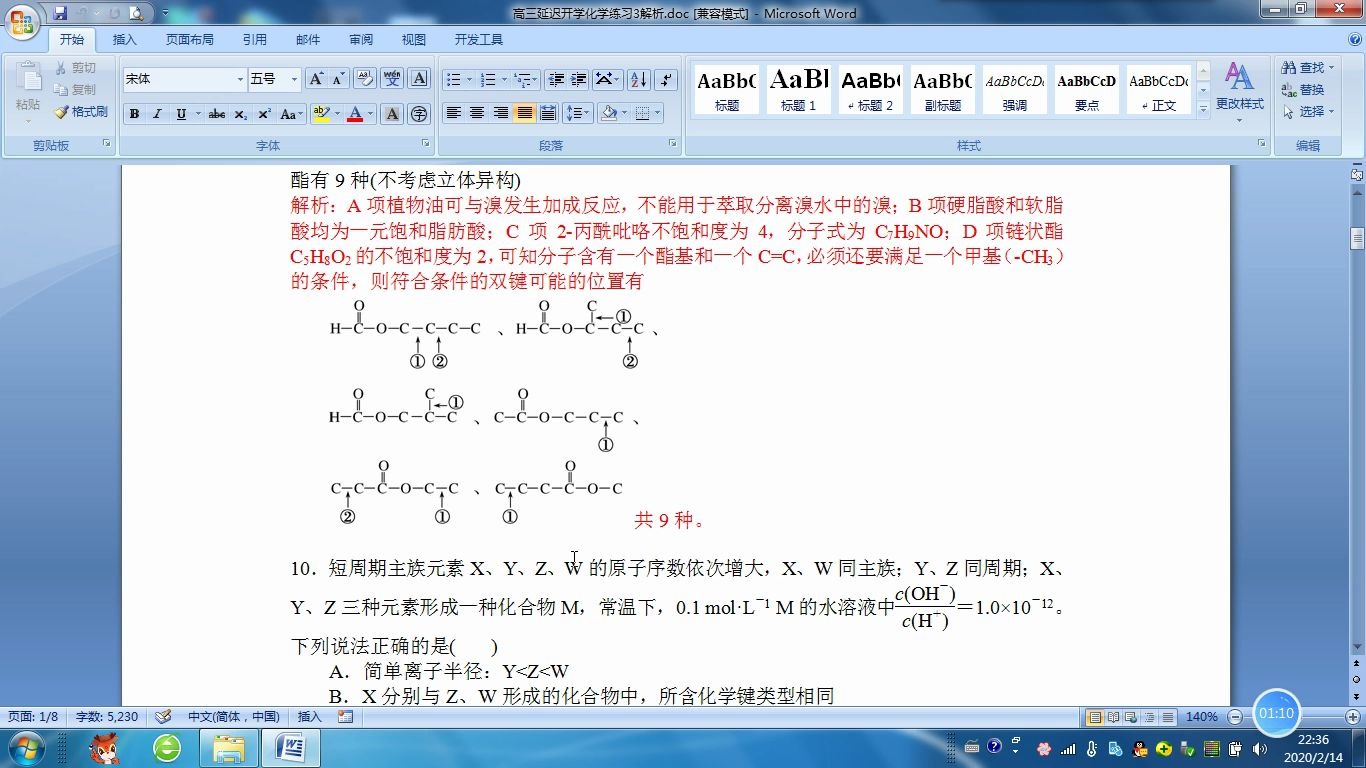Click zoom out minus button
The width and height of the screenshot is (1366, 768).
point(1234,717)
